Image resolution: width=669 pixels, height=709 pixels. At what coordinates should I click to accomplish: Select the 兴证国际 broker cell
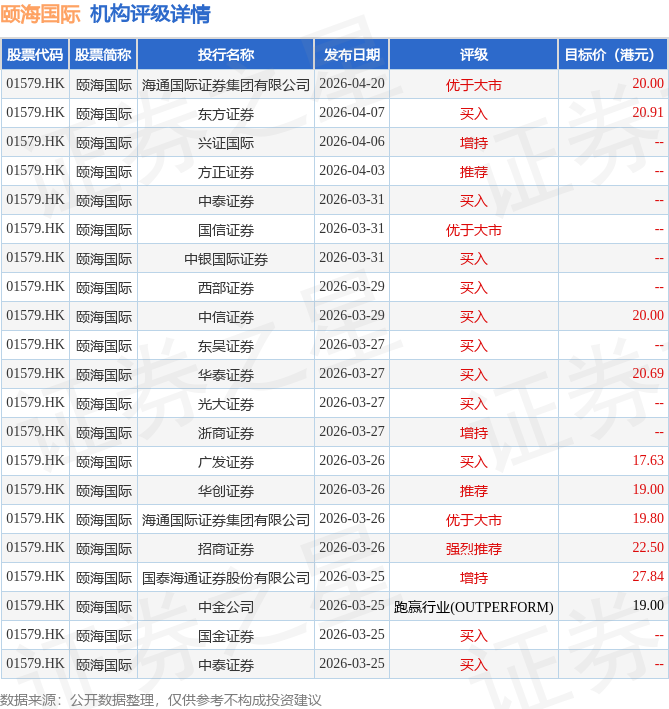click(x=226, y=142)
